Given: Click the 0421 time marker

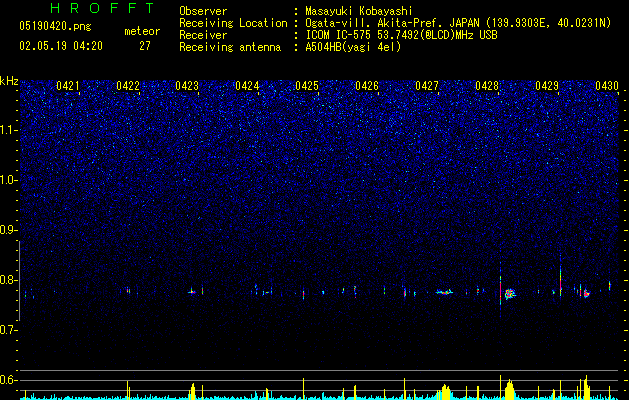Looking at the screenshot, I should (68, 86).
